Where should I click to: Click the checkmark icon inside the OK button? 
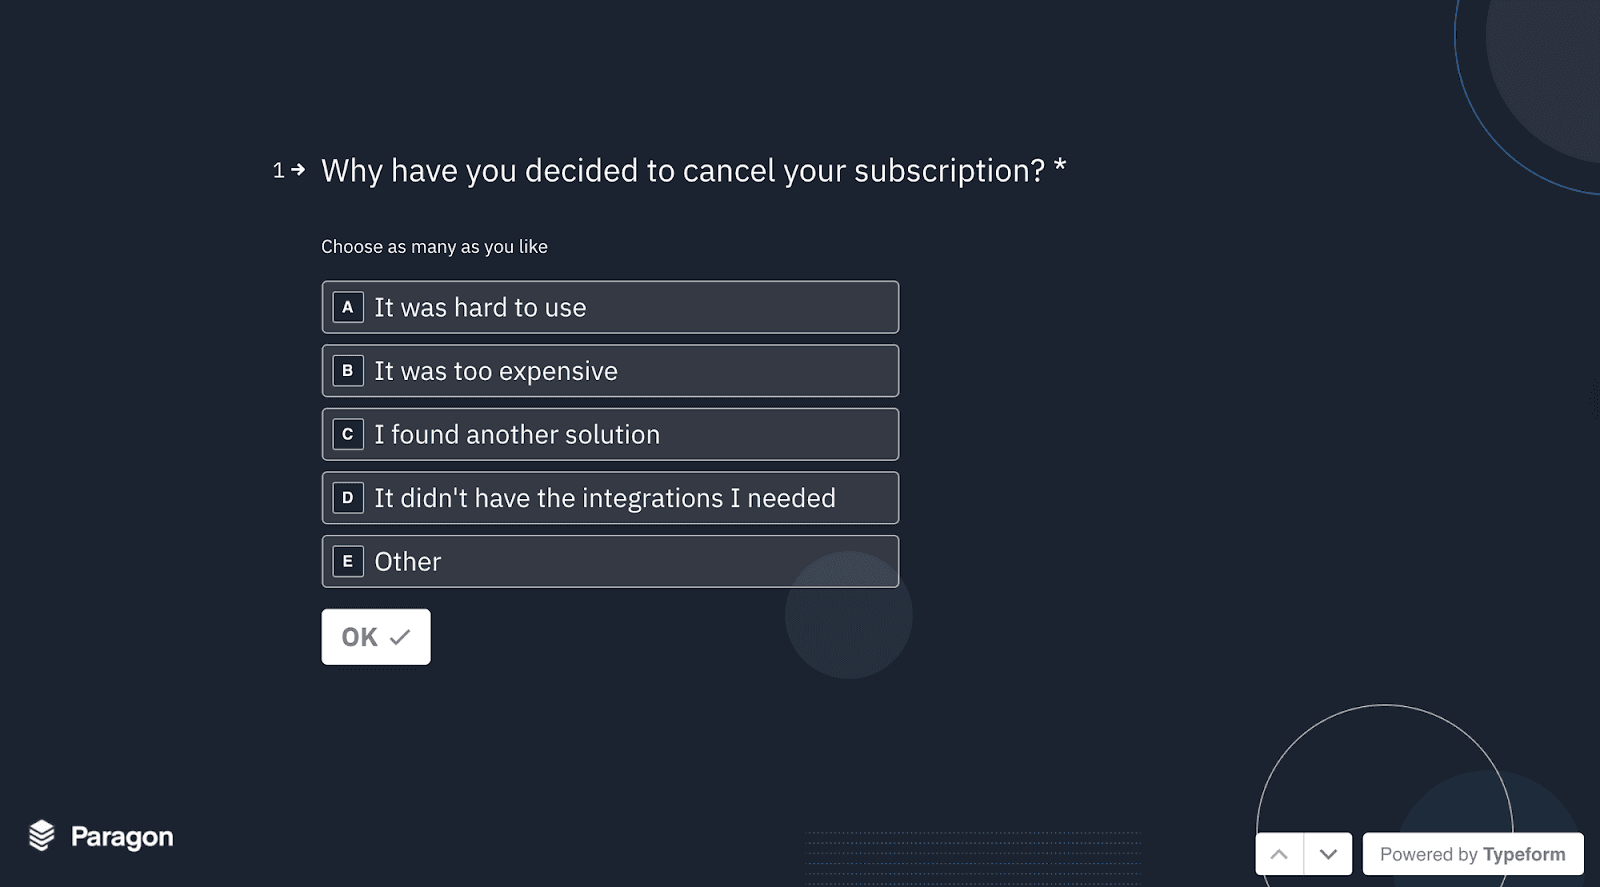click(400, 637)
